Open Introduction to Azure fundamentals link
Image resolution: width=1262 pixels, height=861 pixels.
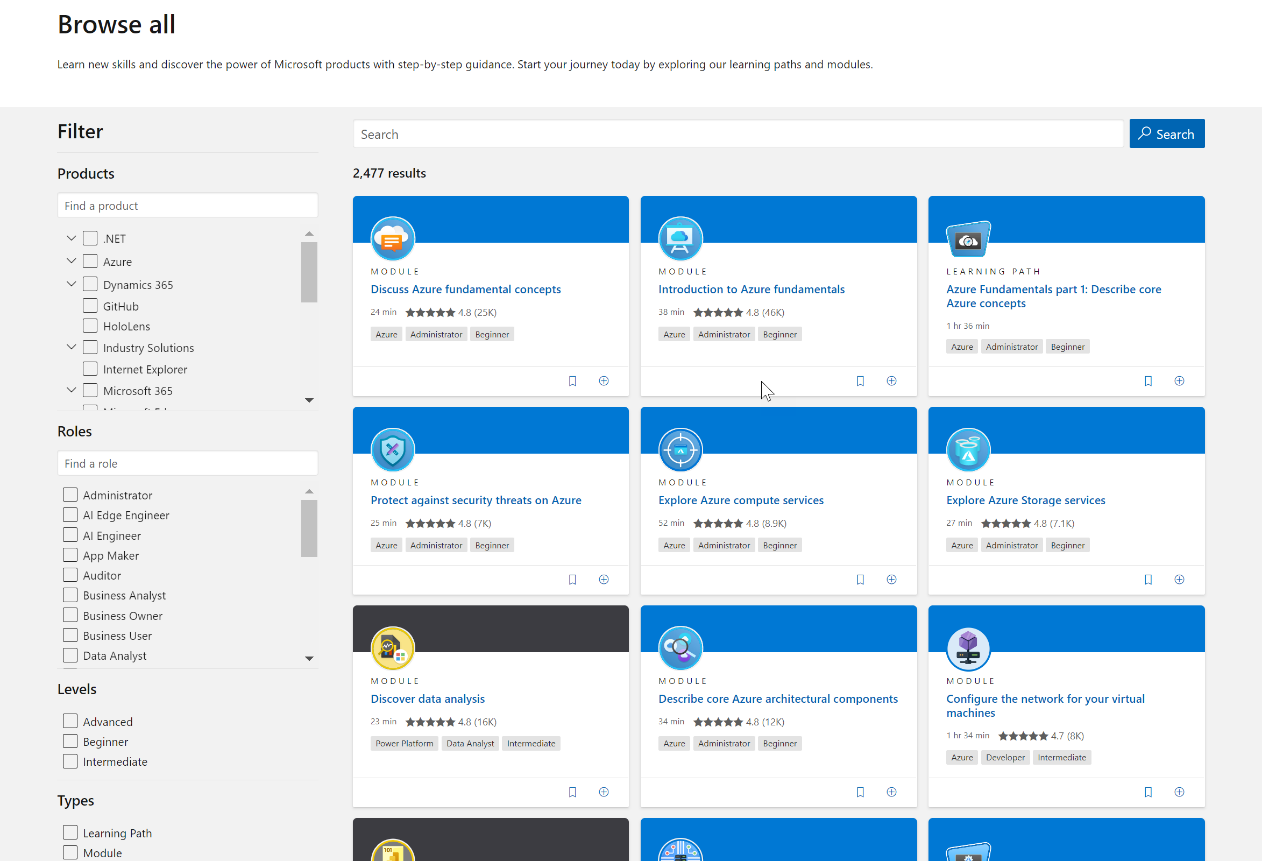(752, 289)
